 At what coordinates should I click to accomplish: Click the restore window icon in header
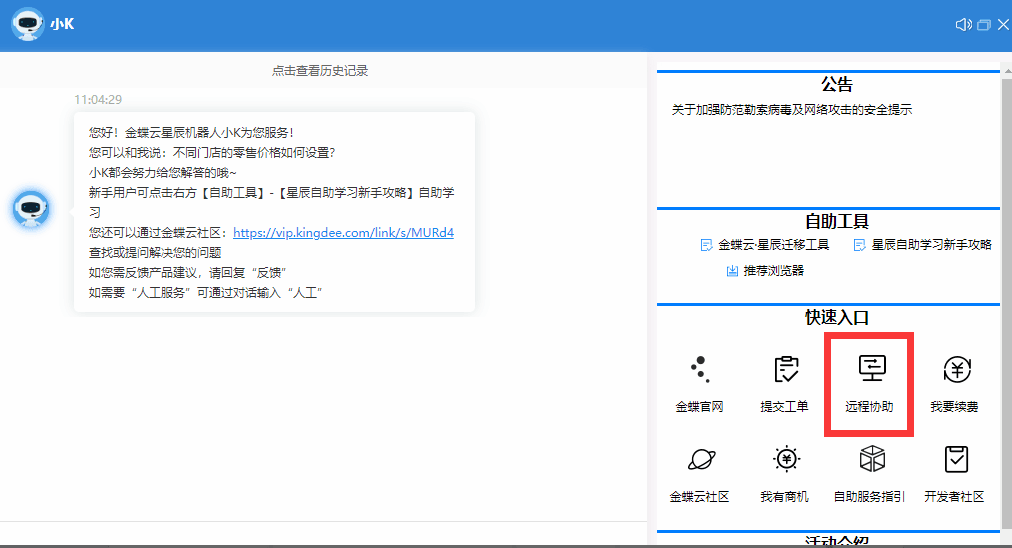click(x=984, y=25)
